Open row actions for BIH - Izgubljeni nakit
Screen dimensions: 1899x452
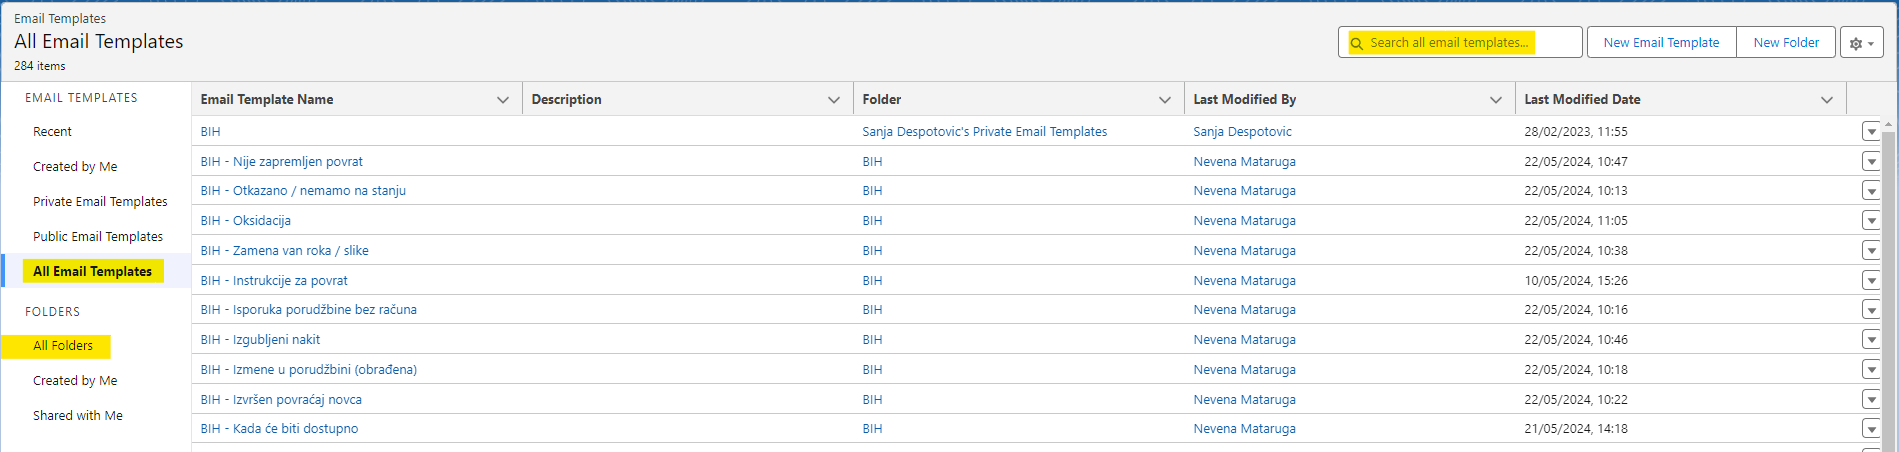1871,340
